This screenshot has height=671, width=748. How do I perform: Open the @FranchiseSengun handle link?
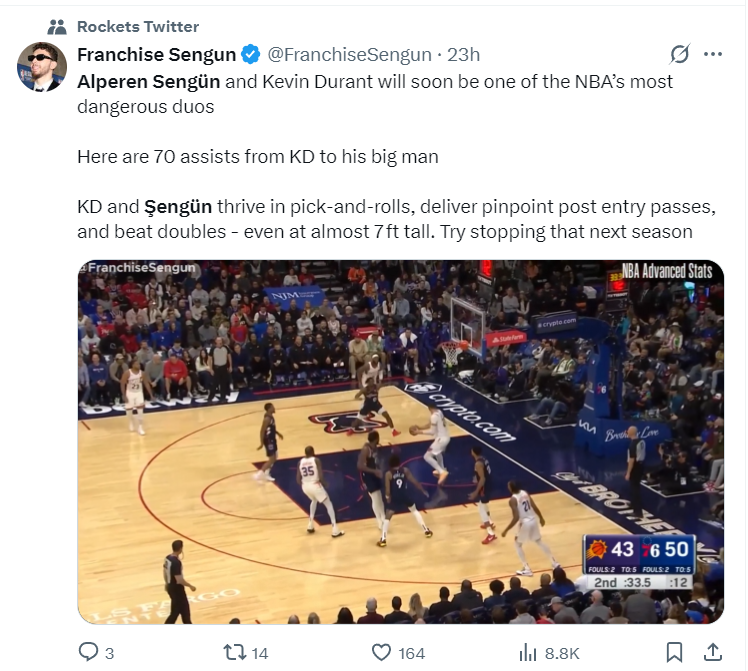(349, 54)
